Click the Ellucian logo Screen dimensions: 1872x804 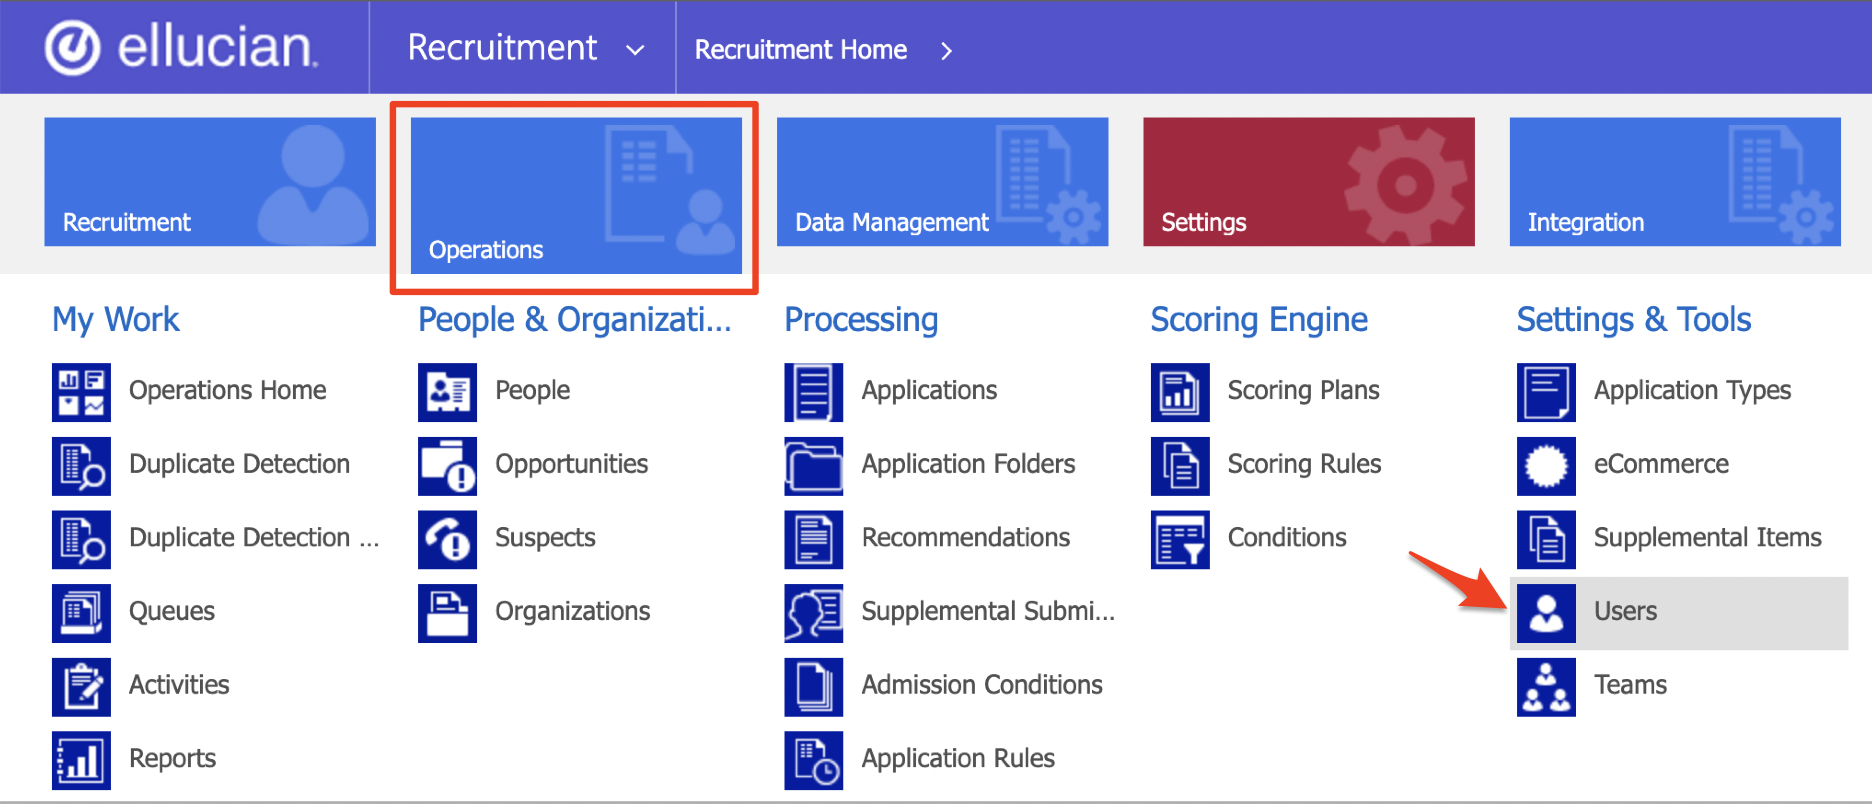tap(181, 48)
